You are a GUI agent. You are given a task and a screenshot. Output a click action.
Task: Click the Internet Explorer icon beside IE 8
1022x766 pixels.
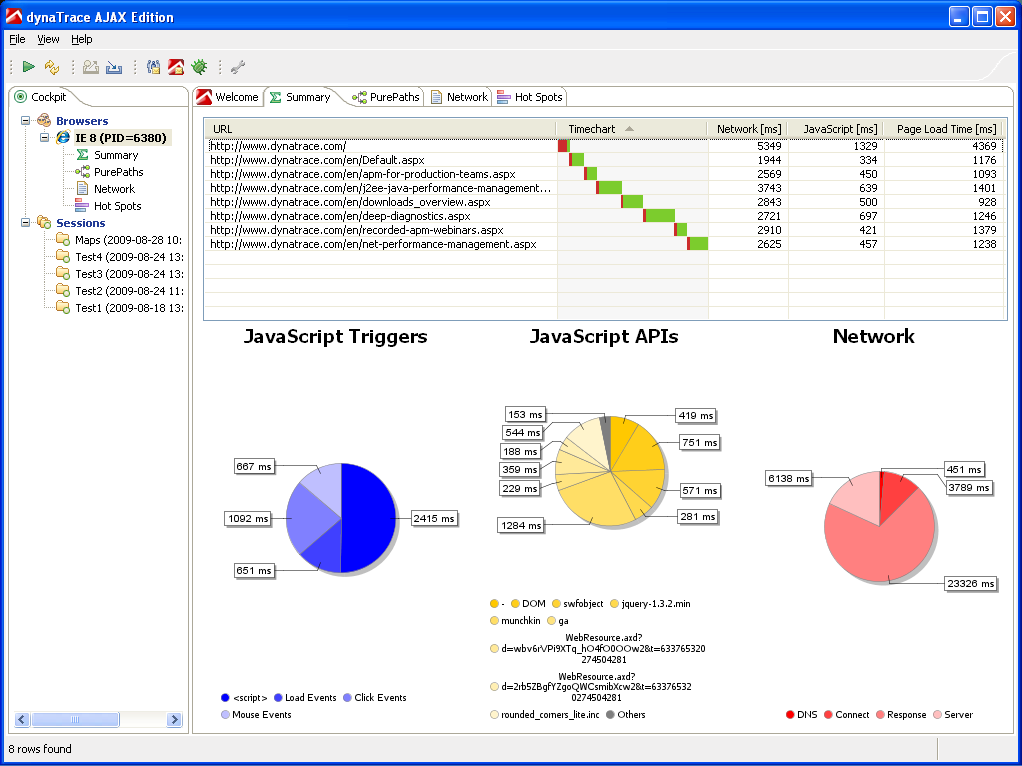[63, 138]
